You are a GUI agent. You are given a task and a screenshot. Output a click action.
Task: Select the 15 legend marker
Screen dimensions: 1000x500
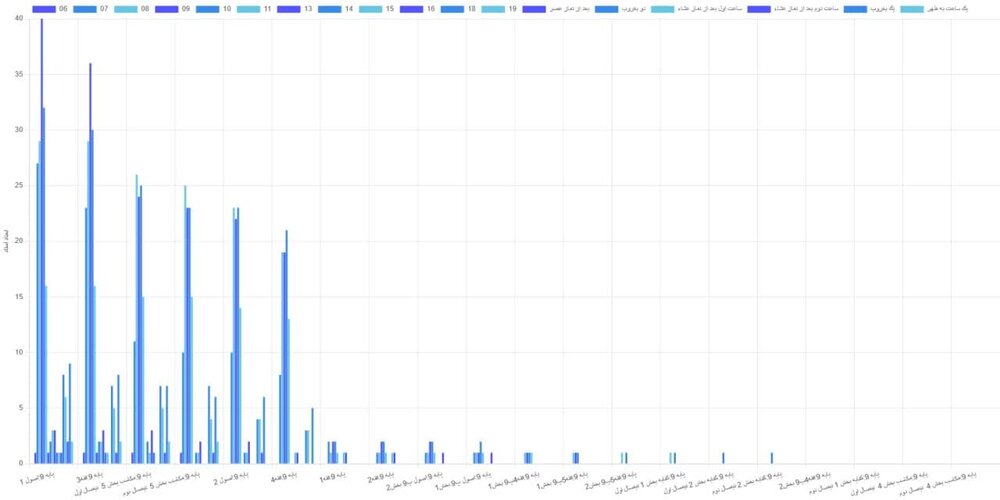371,8
